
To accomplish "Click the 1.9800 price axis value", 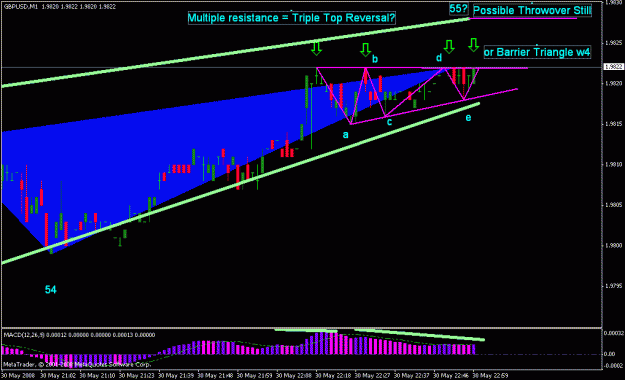I will (x=614, y=246).
